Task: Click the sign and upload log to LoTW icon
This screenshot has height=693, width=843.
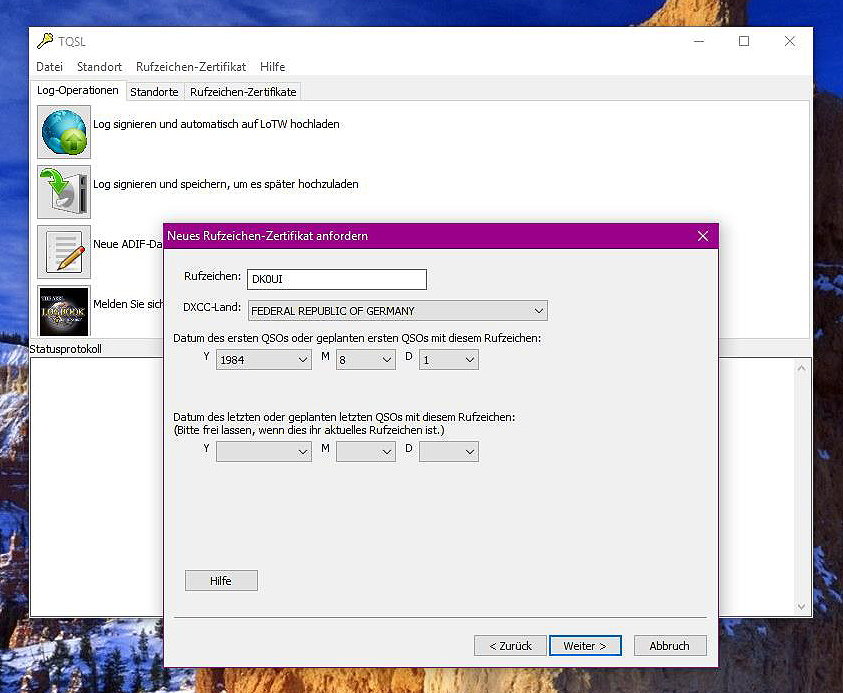Action: click(x=63, y=132)
